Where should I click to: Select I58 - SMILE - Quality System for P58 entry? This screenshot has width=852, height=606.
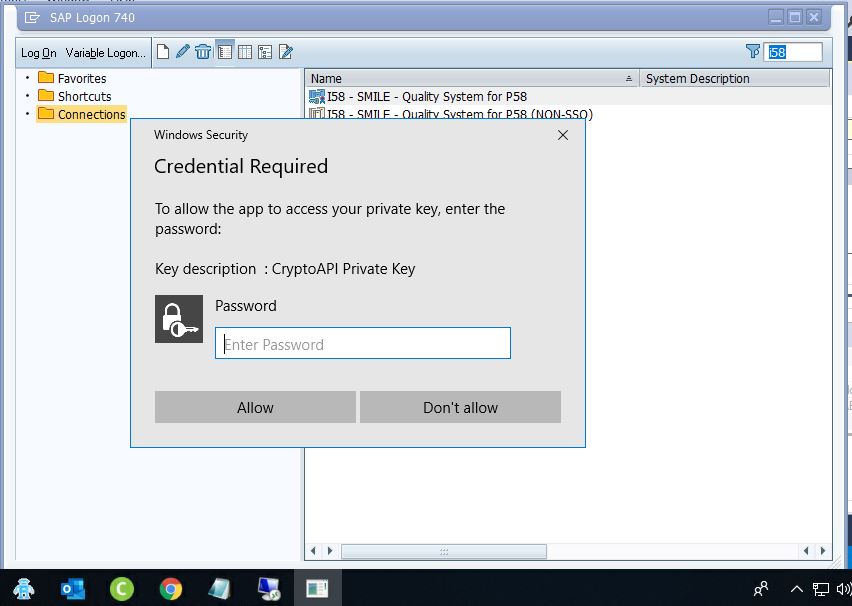[427, 97]
